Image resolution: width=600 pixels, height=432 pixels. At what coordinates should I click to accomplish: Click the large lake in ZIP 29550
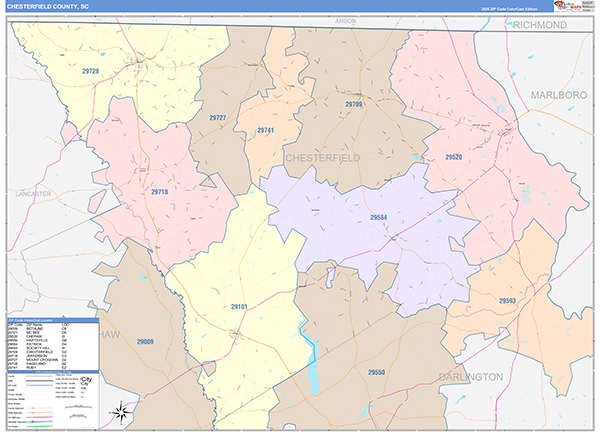(311, 365)
